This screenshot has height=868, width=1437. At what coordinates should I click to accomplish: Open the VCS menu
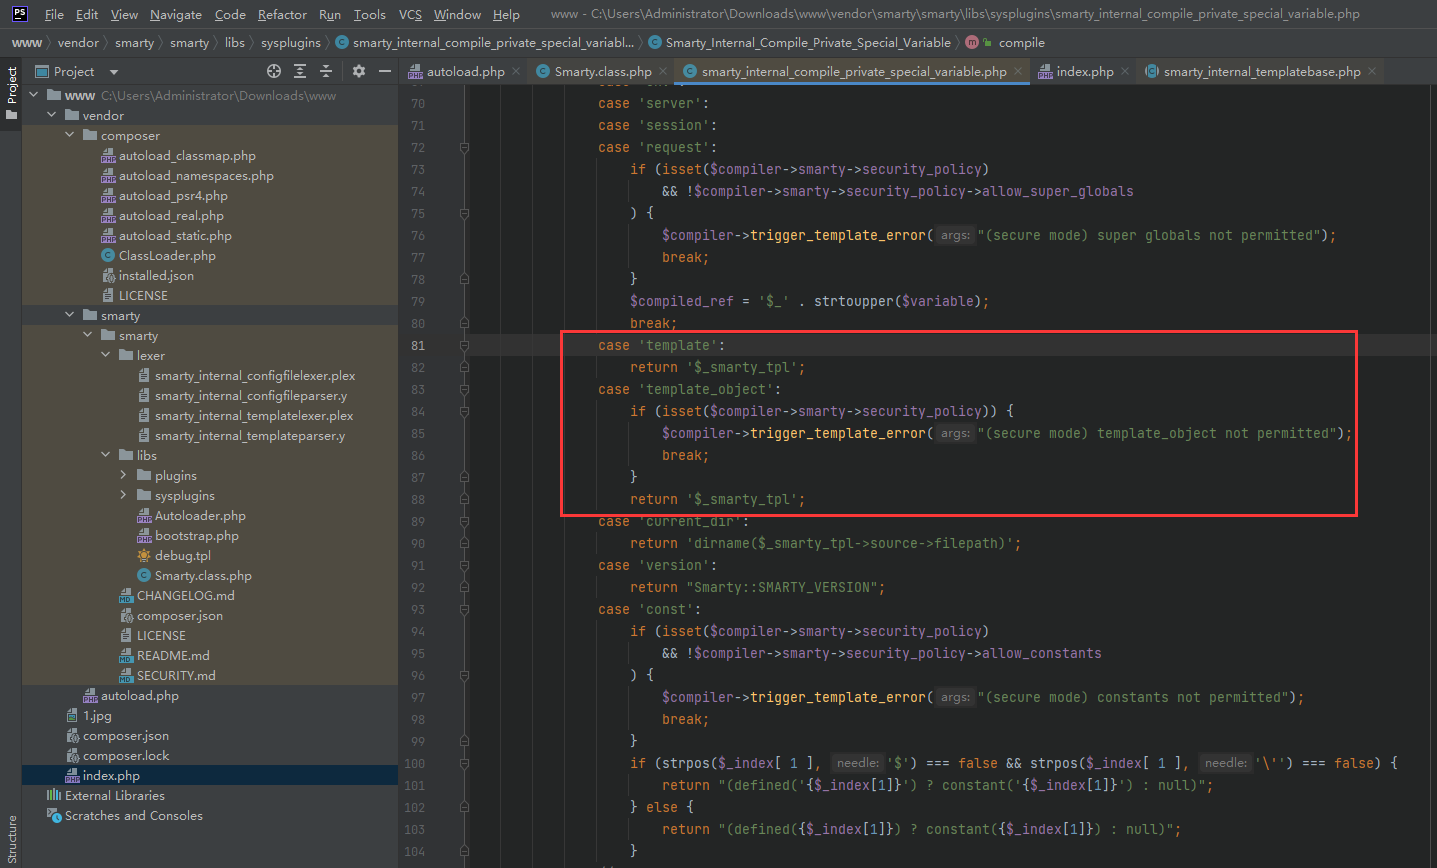pos(410,14)
